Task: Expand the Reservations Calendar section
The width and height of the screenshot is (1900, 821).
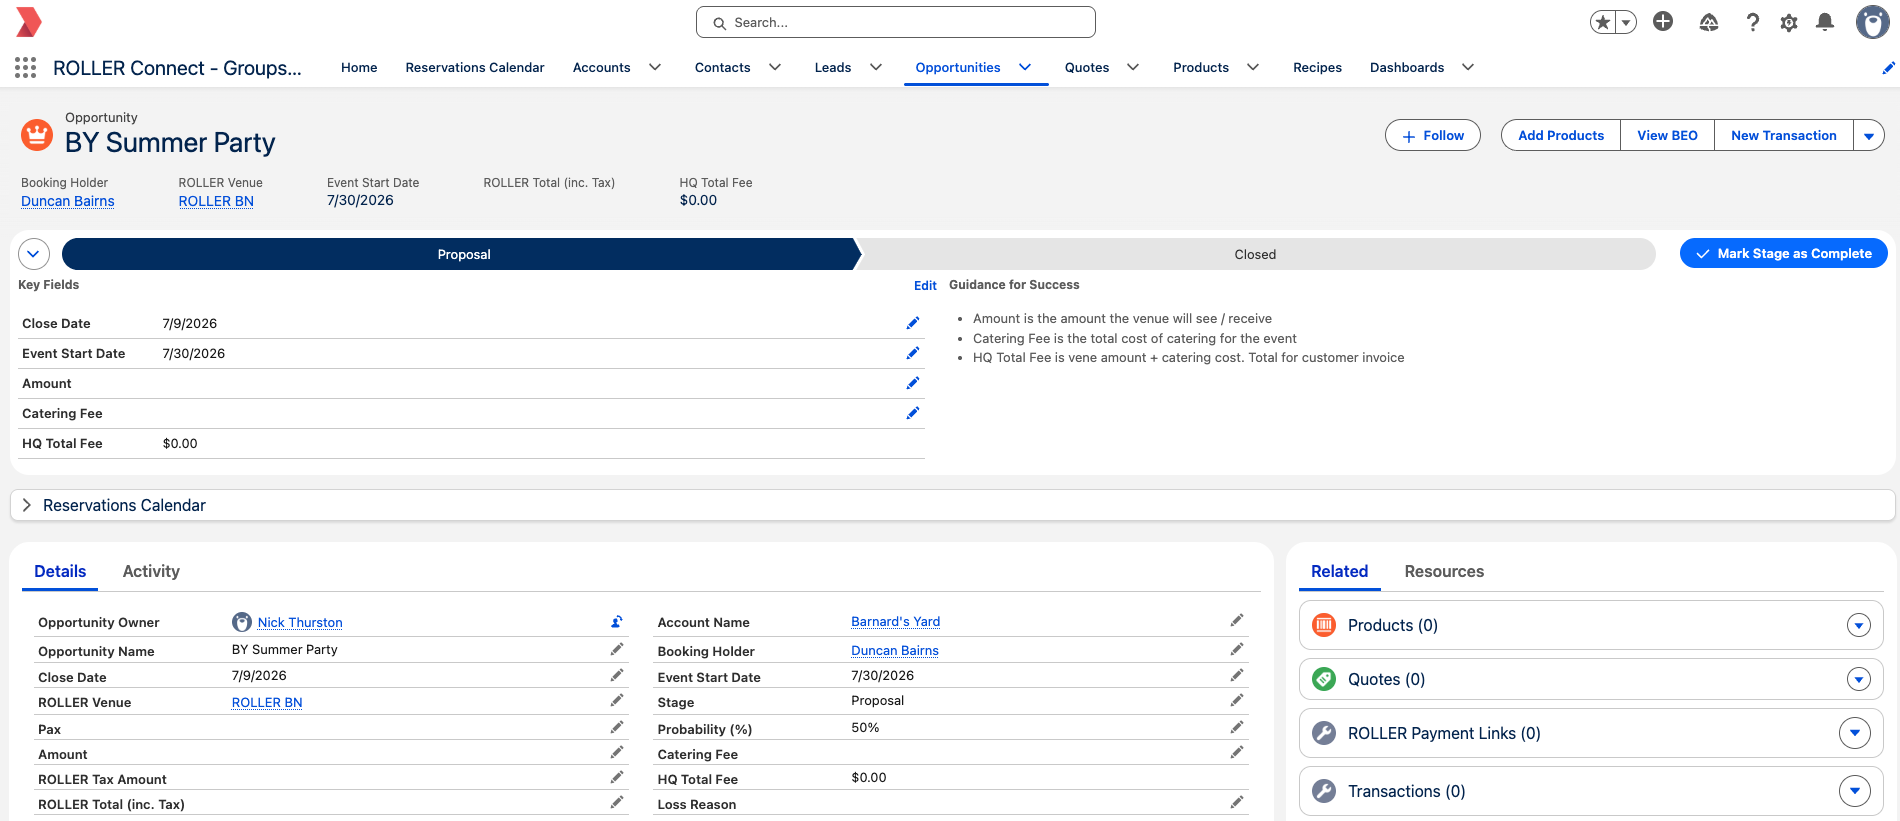Action: tap(27, 506)
